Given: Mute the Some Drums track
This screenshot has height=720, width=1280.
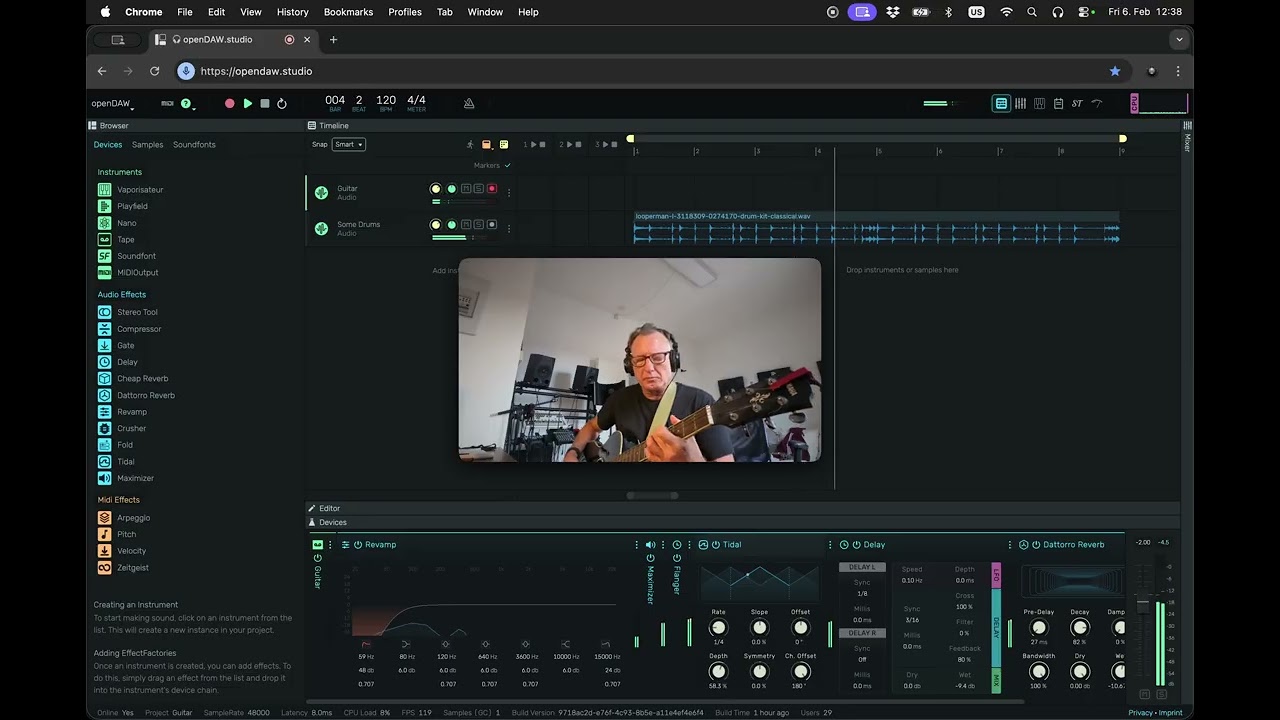Looking at the screenshot, I should 465,225.
